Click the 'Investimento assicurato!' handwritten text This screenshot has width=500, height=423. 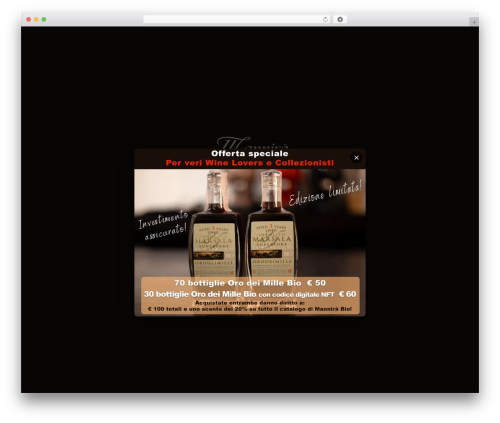pyautogui.click(x=163, y=225)
